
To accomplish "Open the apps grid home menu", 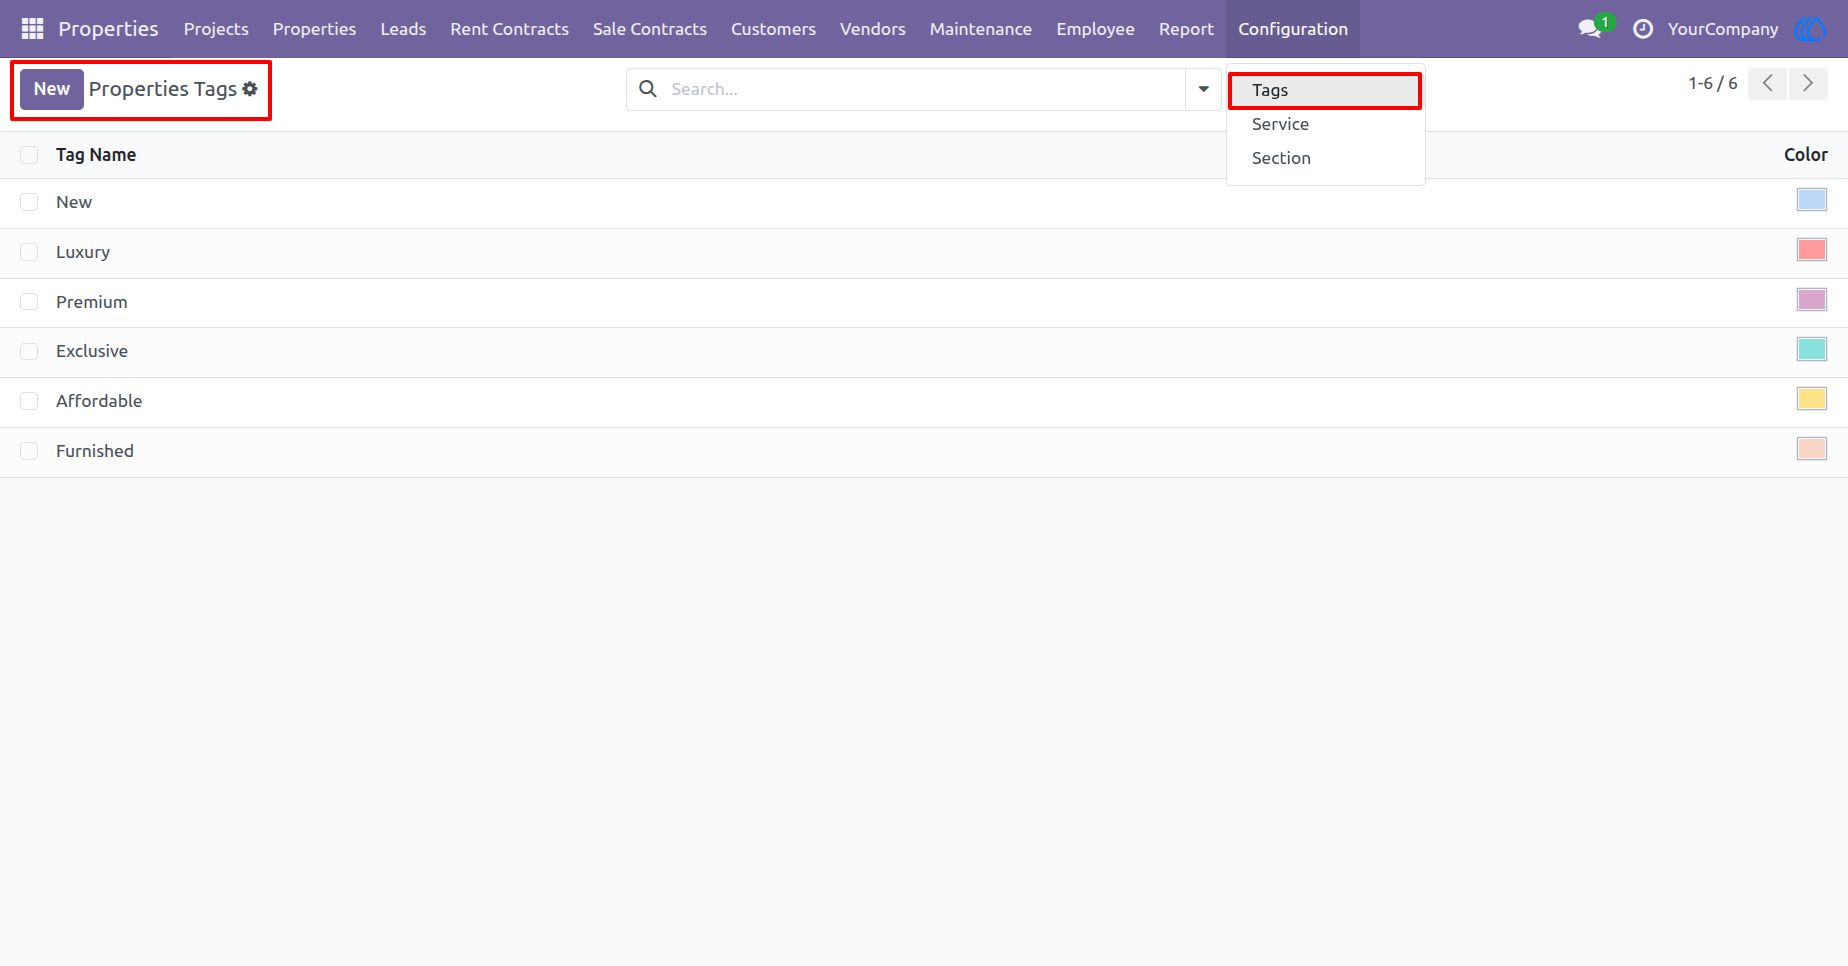I will coord(32,29).
